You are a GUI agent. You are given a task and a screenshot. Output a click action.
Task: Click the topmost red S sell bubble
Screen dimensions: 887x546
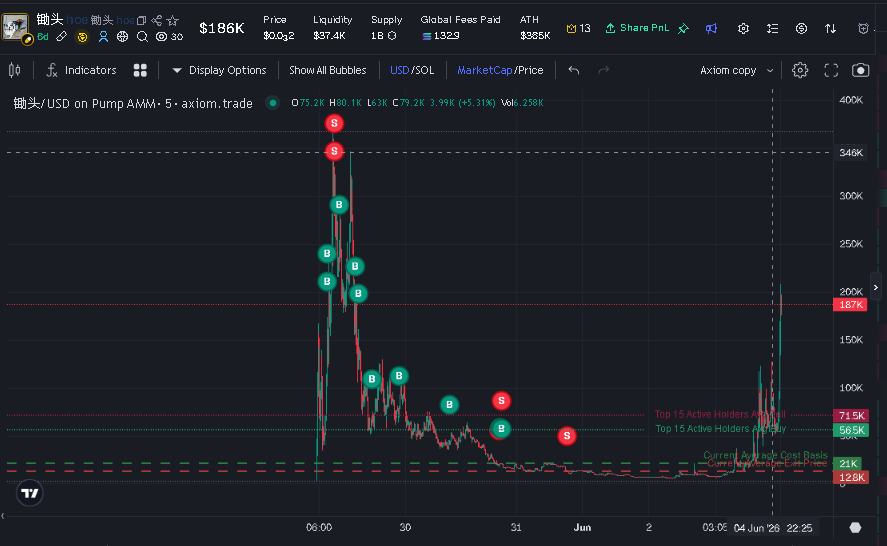(334, 123)
